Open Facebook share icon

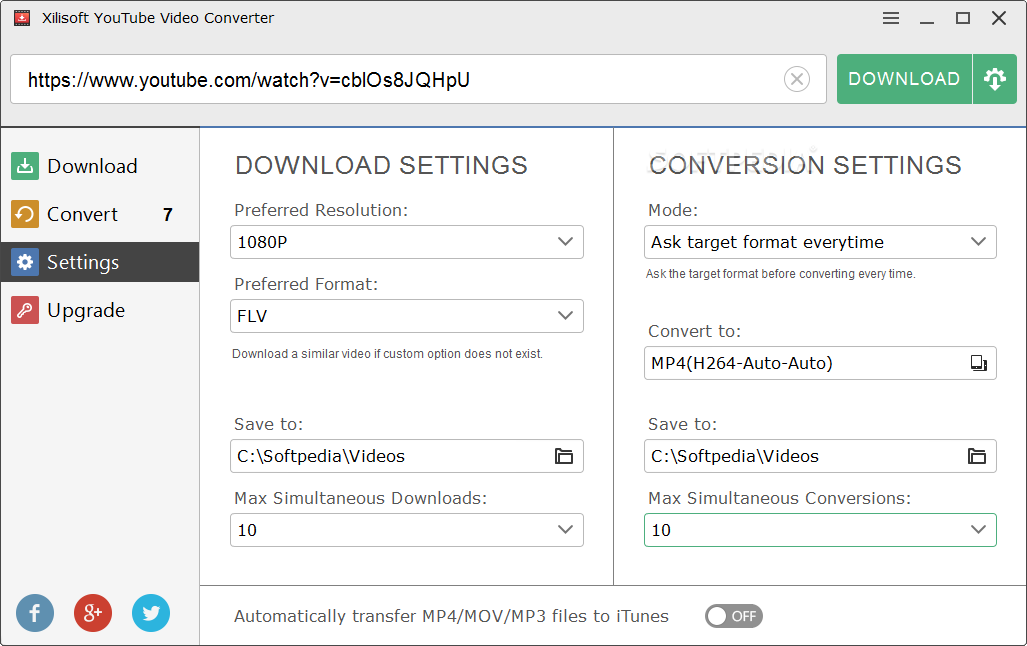point(35,613)
